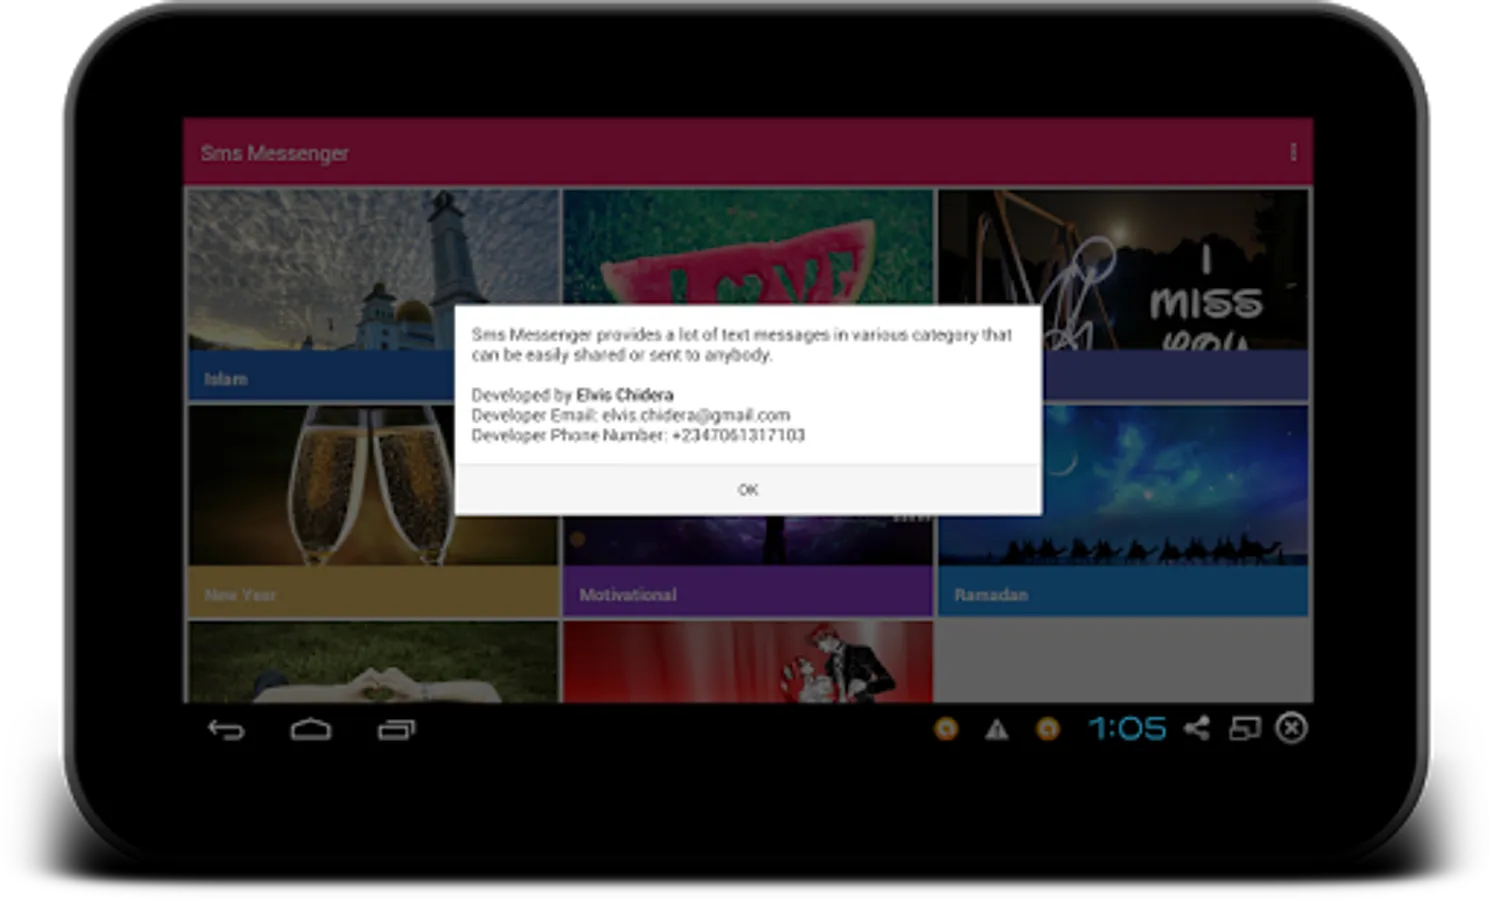Viewport: 1491px width, 900px height.
Task: Click the Islam label text
Action: pos(226,379)
